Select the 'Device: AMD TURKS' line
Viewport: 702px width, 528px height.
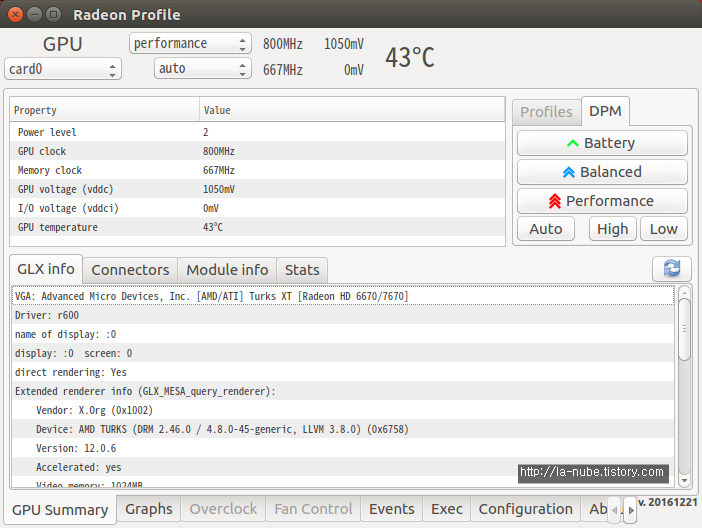pyautogui.click(x=343, y=429)
